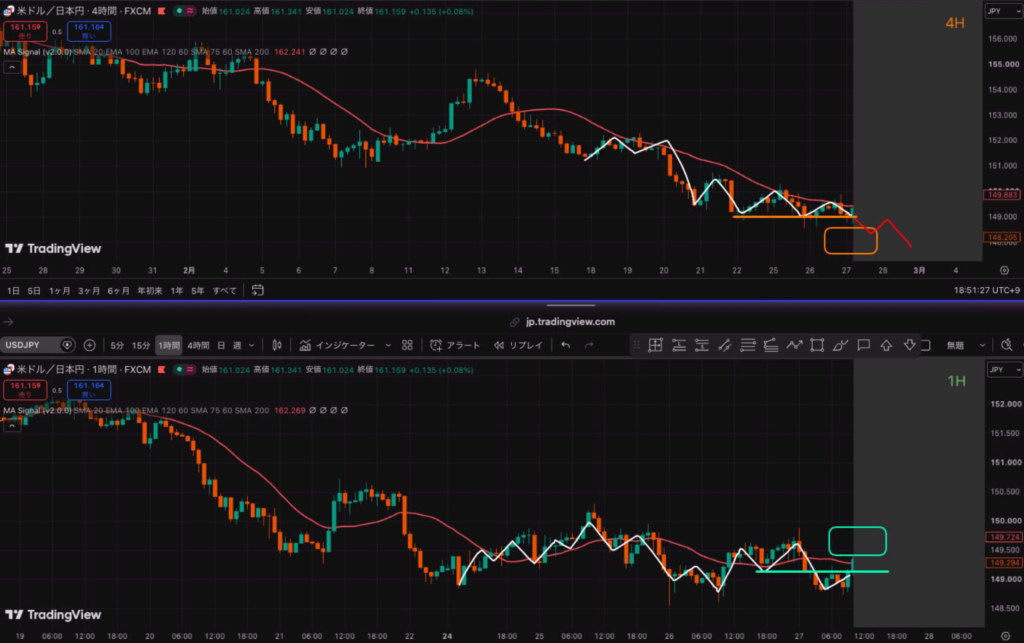
Task: Open 4H chart time axis settings gear
Action: 1004,270
